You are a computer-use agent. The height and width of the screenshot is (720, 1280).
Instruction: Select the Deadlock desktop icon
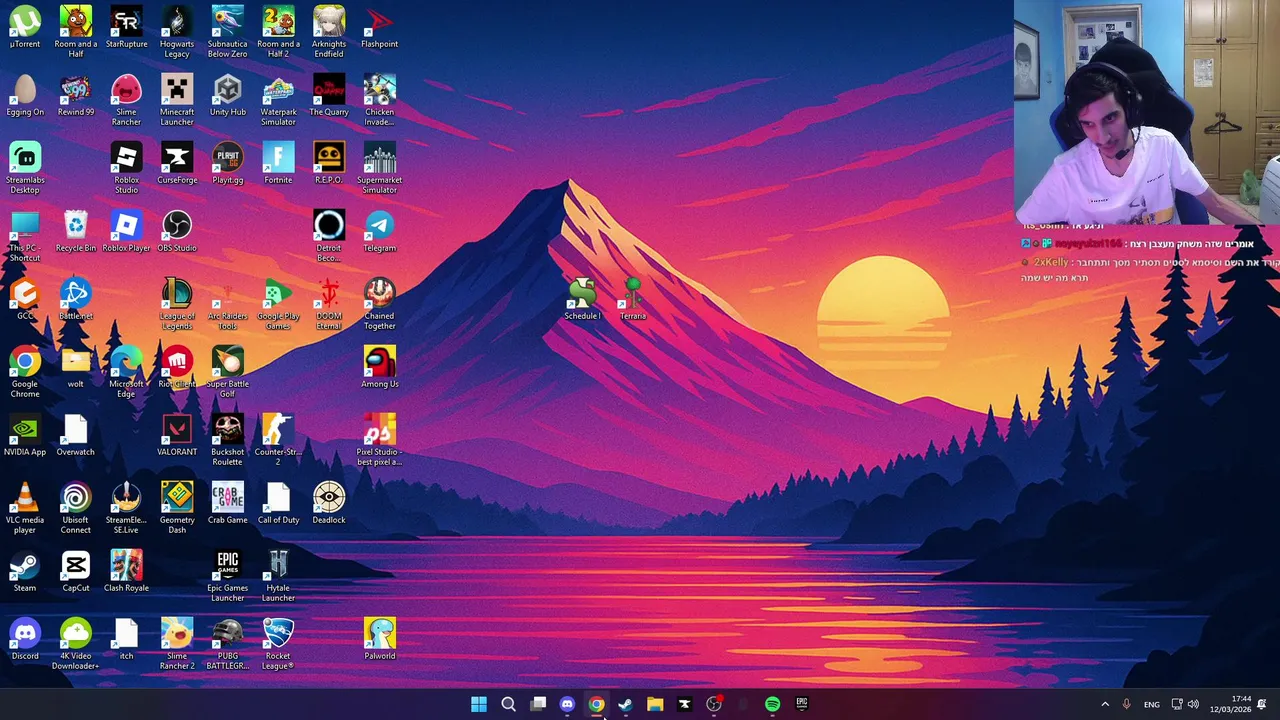pos(329,503)
